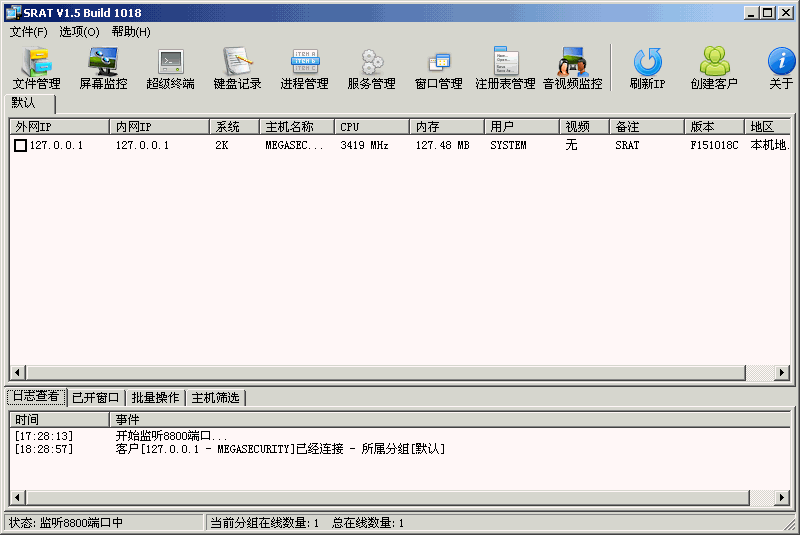Launch 音视频监控 audio video monitoring
The image size is (800, 535).
[572, 68]
